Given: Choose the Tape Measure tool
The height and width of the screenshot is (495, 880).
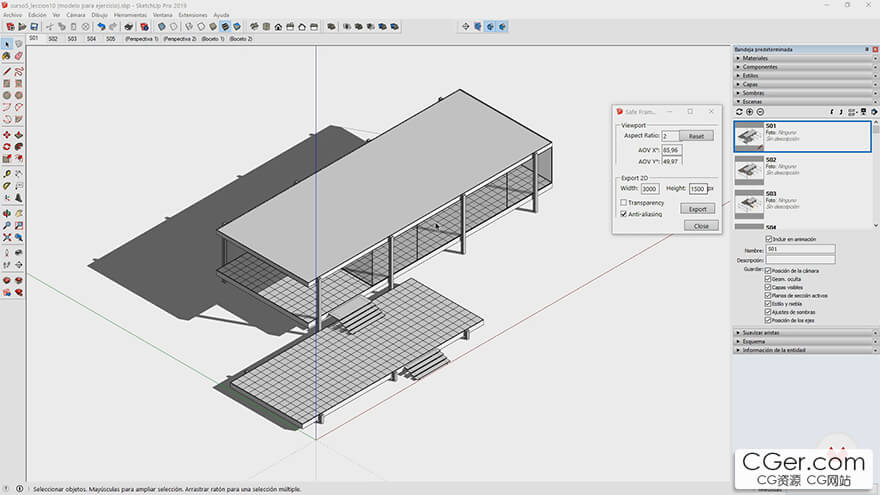Looking at the screenshot, I should 7,174.
